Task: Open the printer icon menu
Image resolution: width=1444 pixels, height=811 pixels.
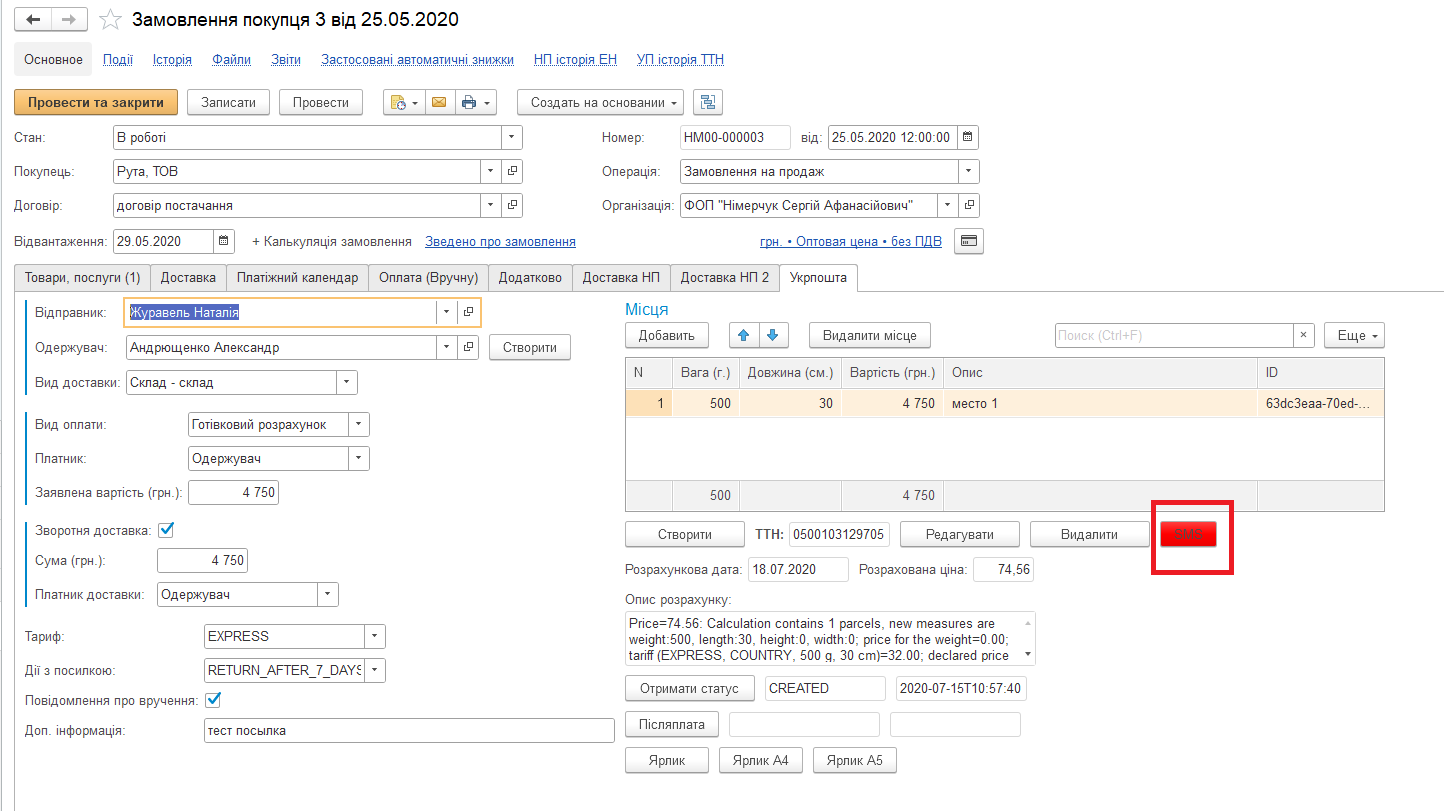Action: (474, 102)
